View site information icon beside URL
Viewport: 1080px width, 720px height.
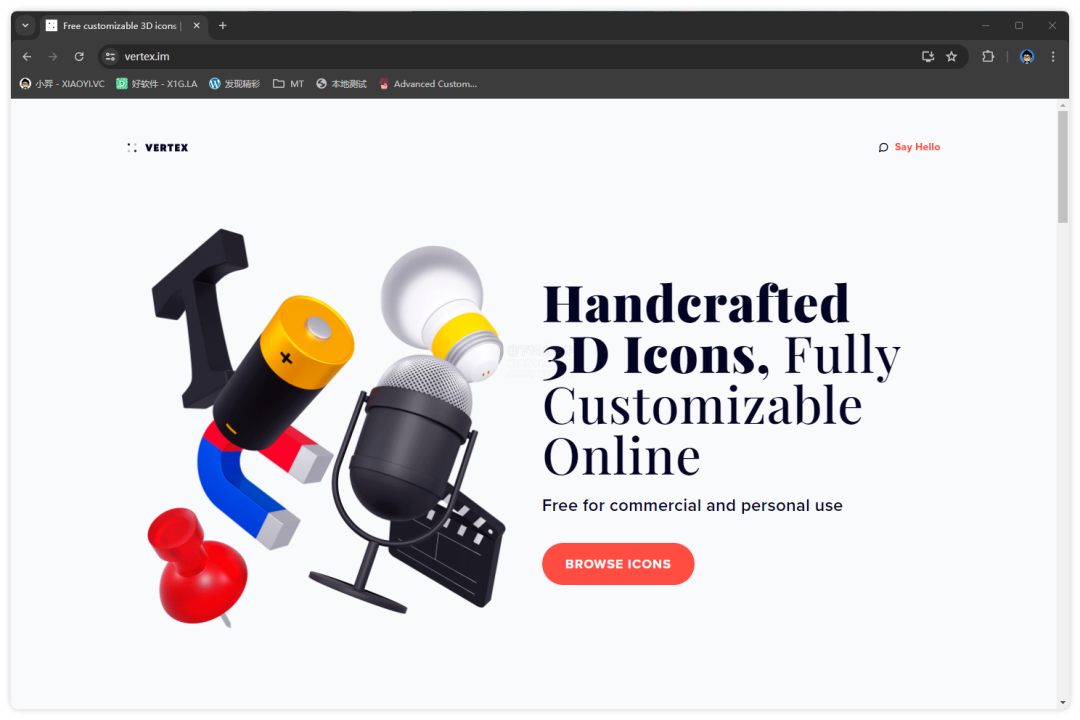pos(110,56)
